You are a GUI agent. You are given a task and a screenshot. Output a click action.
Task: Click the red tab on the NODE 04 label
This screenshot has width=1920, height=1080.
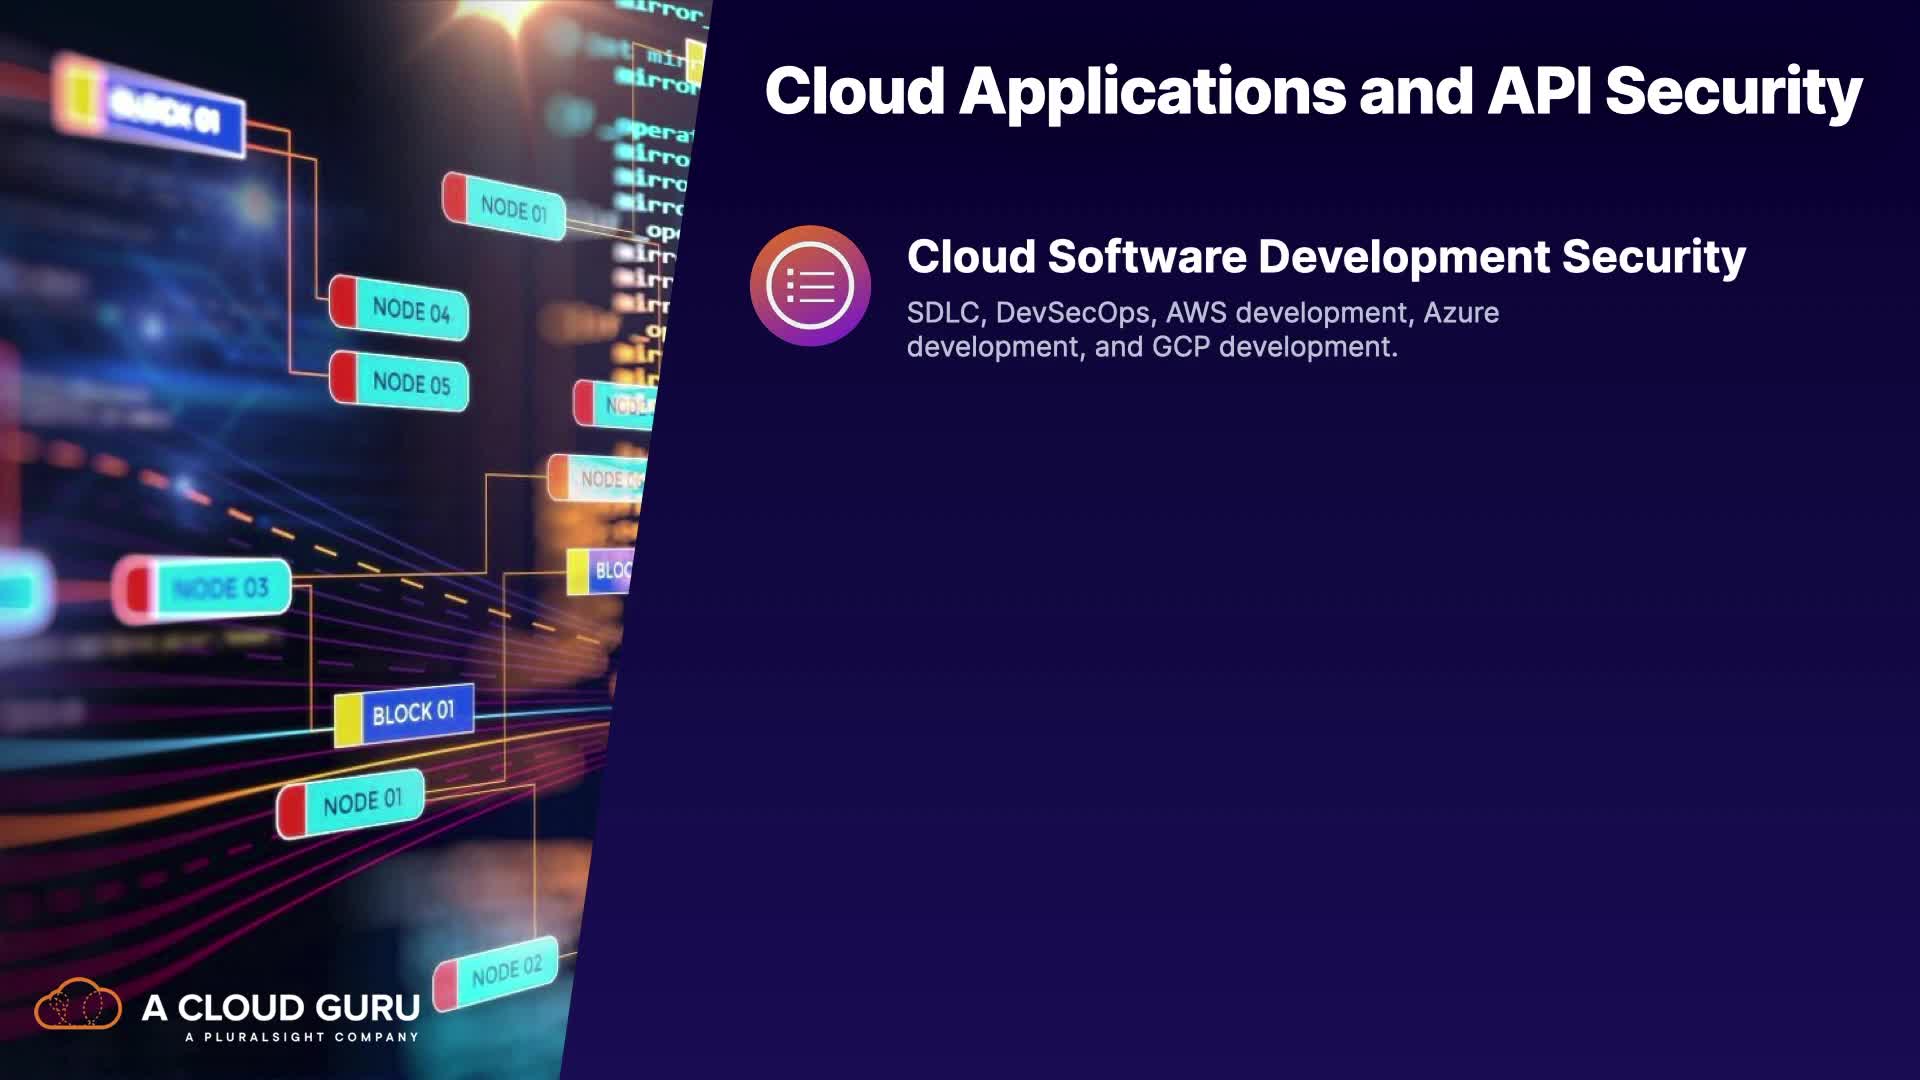coord(345,301)
